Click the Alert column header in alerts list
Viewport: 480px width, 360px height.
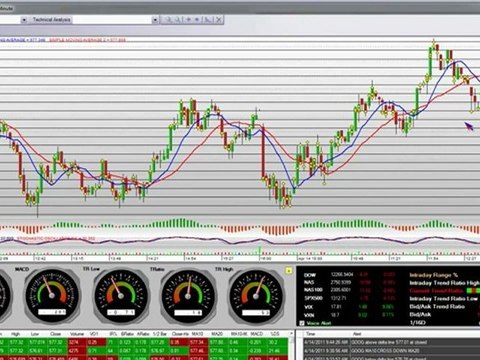tap(357, 334)
